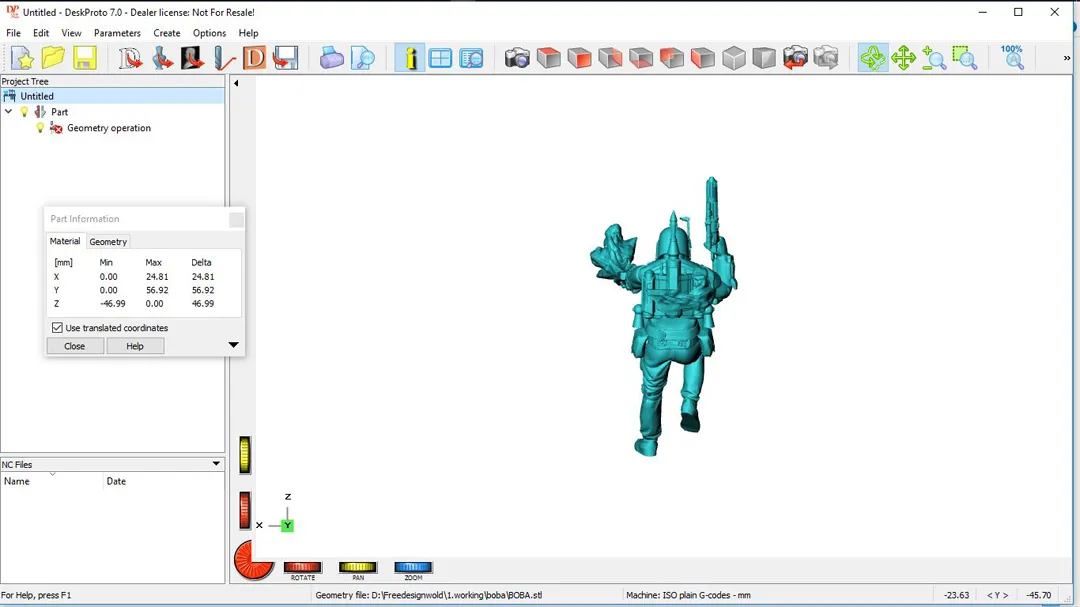Open the four-pane view layout icon
Image resolution: width=1080 pixels, height=607 pixels.
click(x=440, y=59)
